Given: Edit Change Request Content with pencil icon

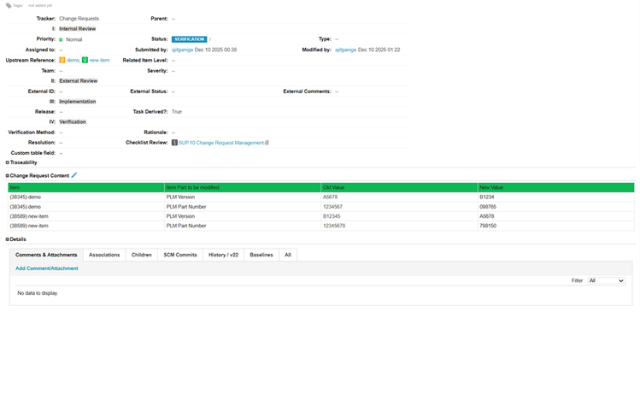Looking at the screenshot, I should [x=74, y=175].
